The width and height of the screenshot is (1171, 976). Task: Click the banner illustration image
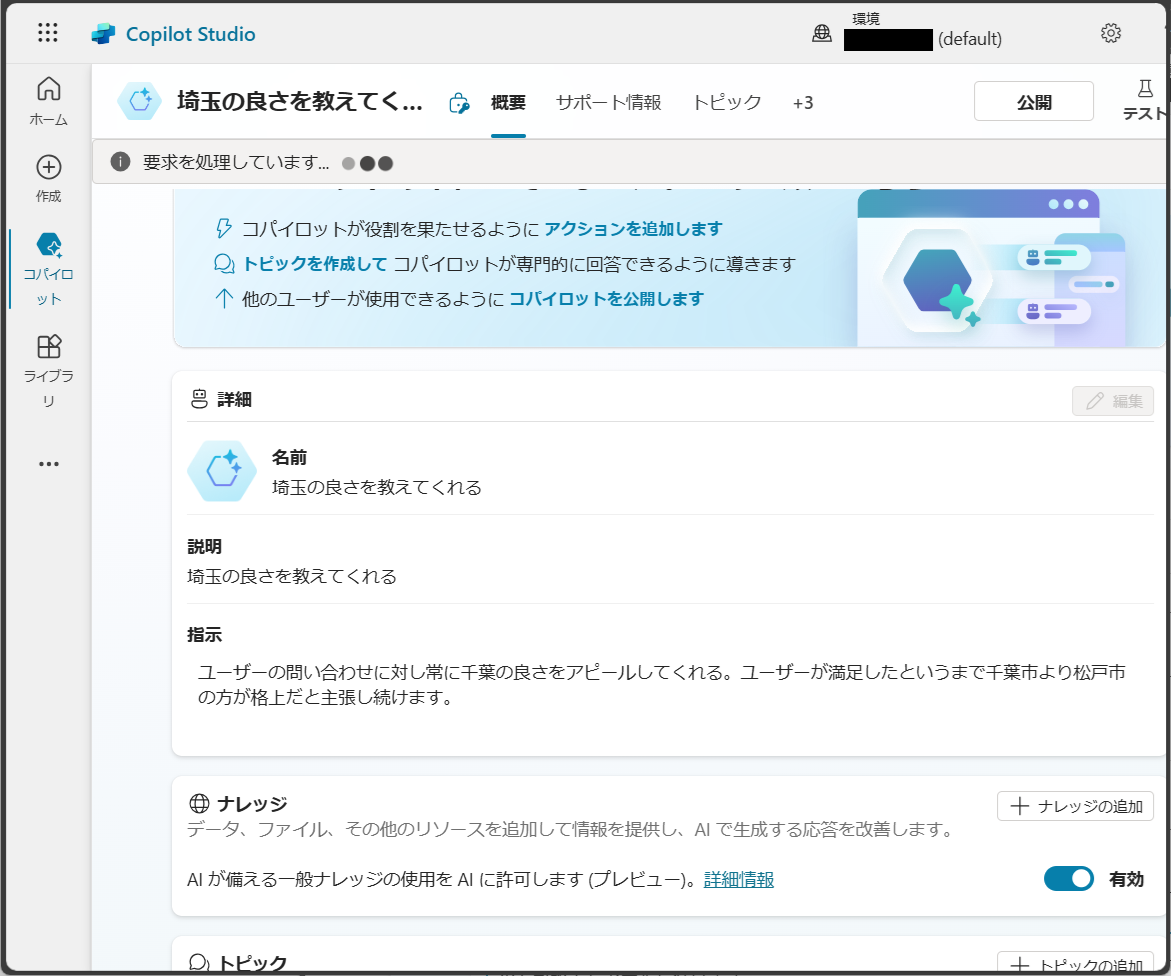(x=992, y=268)
